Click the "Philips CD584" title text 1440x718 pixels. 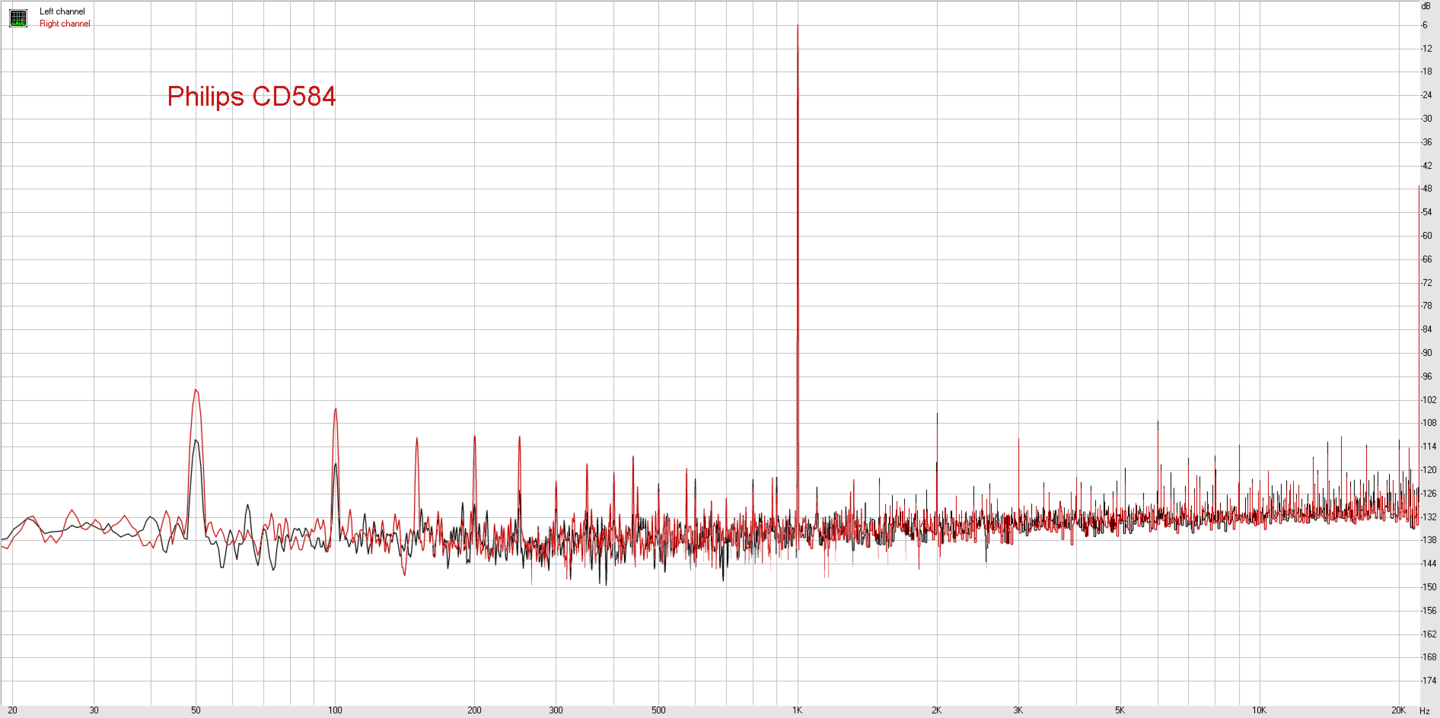(x=251, y=96)
